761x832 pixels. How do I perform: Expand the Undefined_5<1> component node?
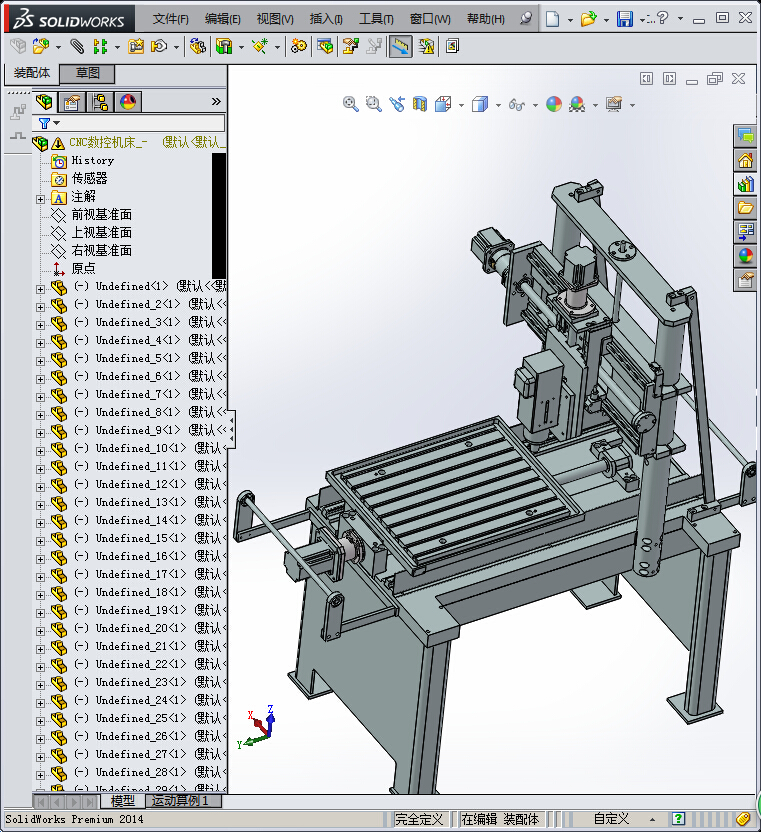(x=41, y=359)
